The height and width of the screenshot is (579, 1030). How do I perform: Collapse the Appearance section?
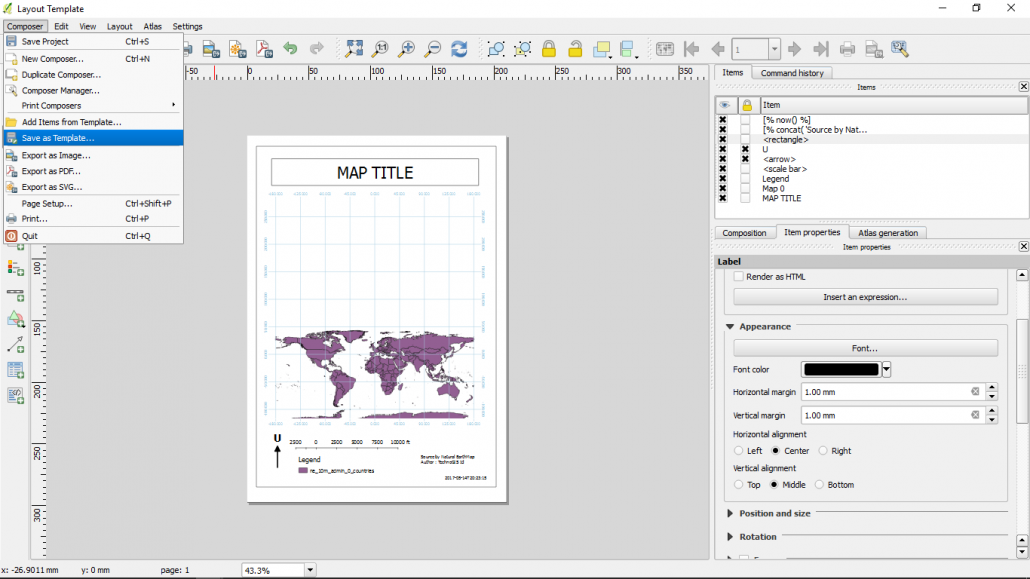pyautogui.click(x=730, y=326)
